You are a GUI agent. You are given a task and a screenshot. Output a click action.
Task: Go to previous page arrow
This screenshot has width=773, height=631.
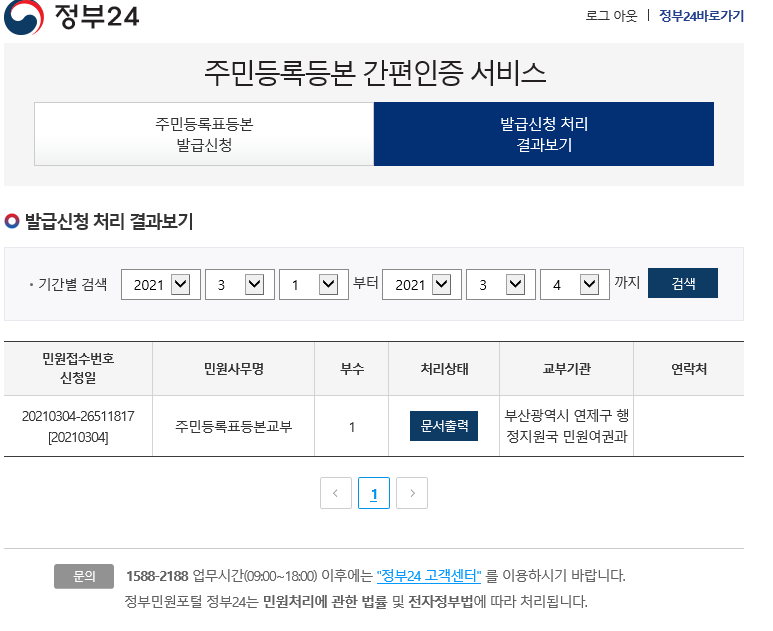pyautogui.click(x=336, y=493)
